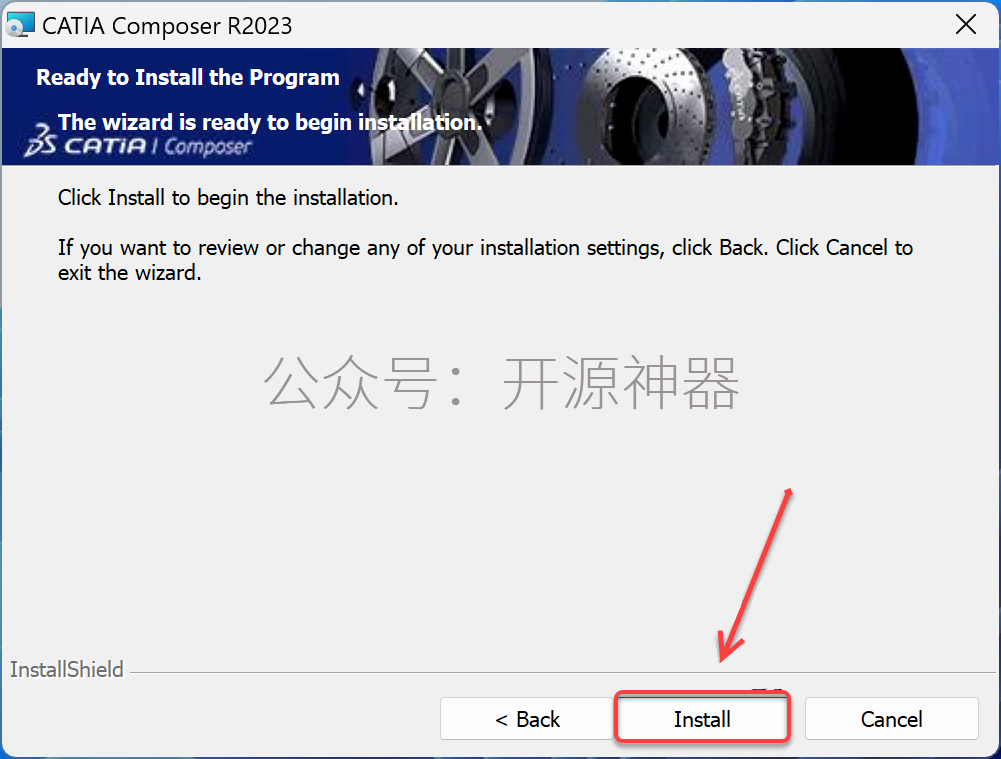This screenshot has width=1001, height=759.
Task: Click the horizontal separator line beside InstallShield
Action: coord(562,672)
